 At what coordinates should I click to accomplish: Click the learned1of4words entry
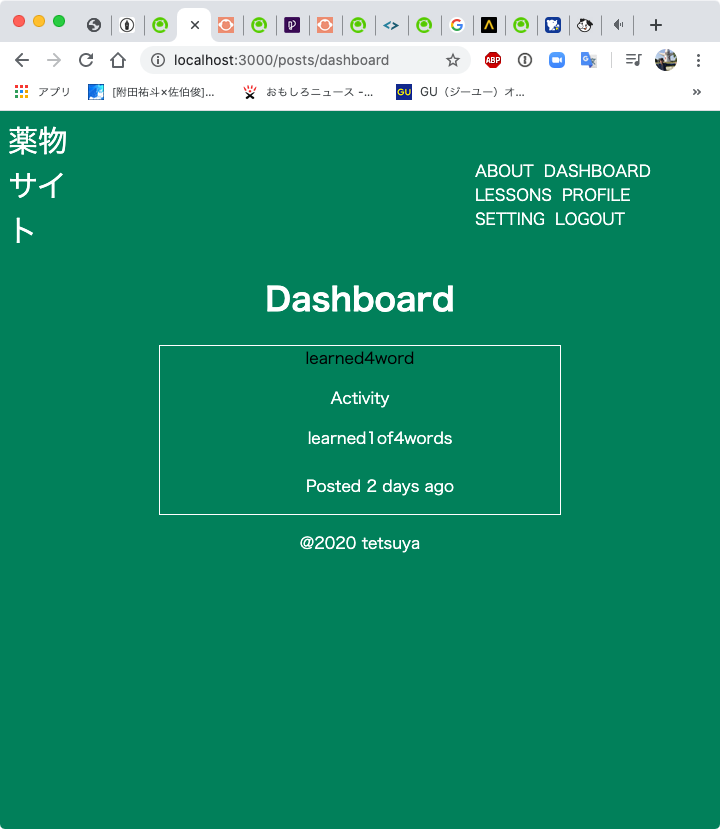380,438
